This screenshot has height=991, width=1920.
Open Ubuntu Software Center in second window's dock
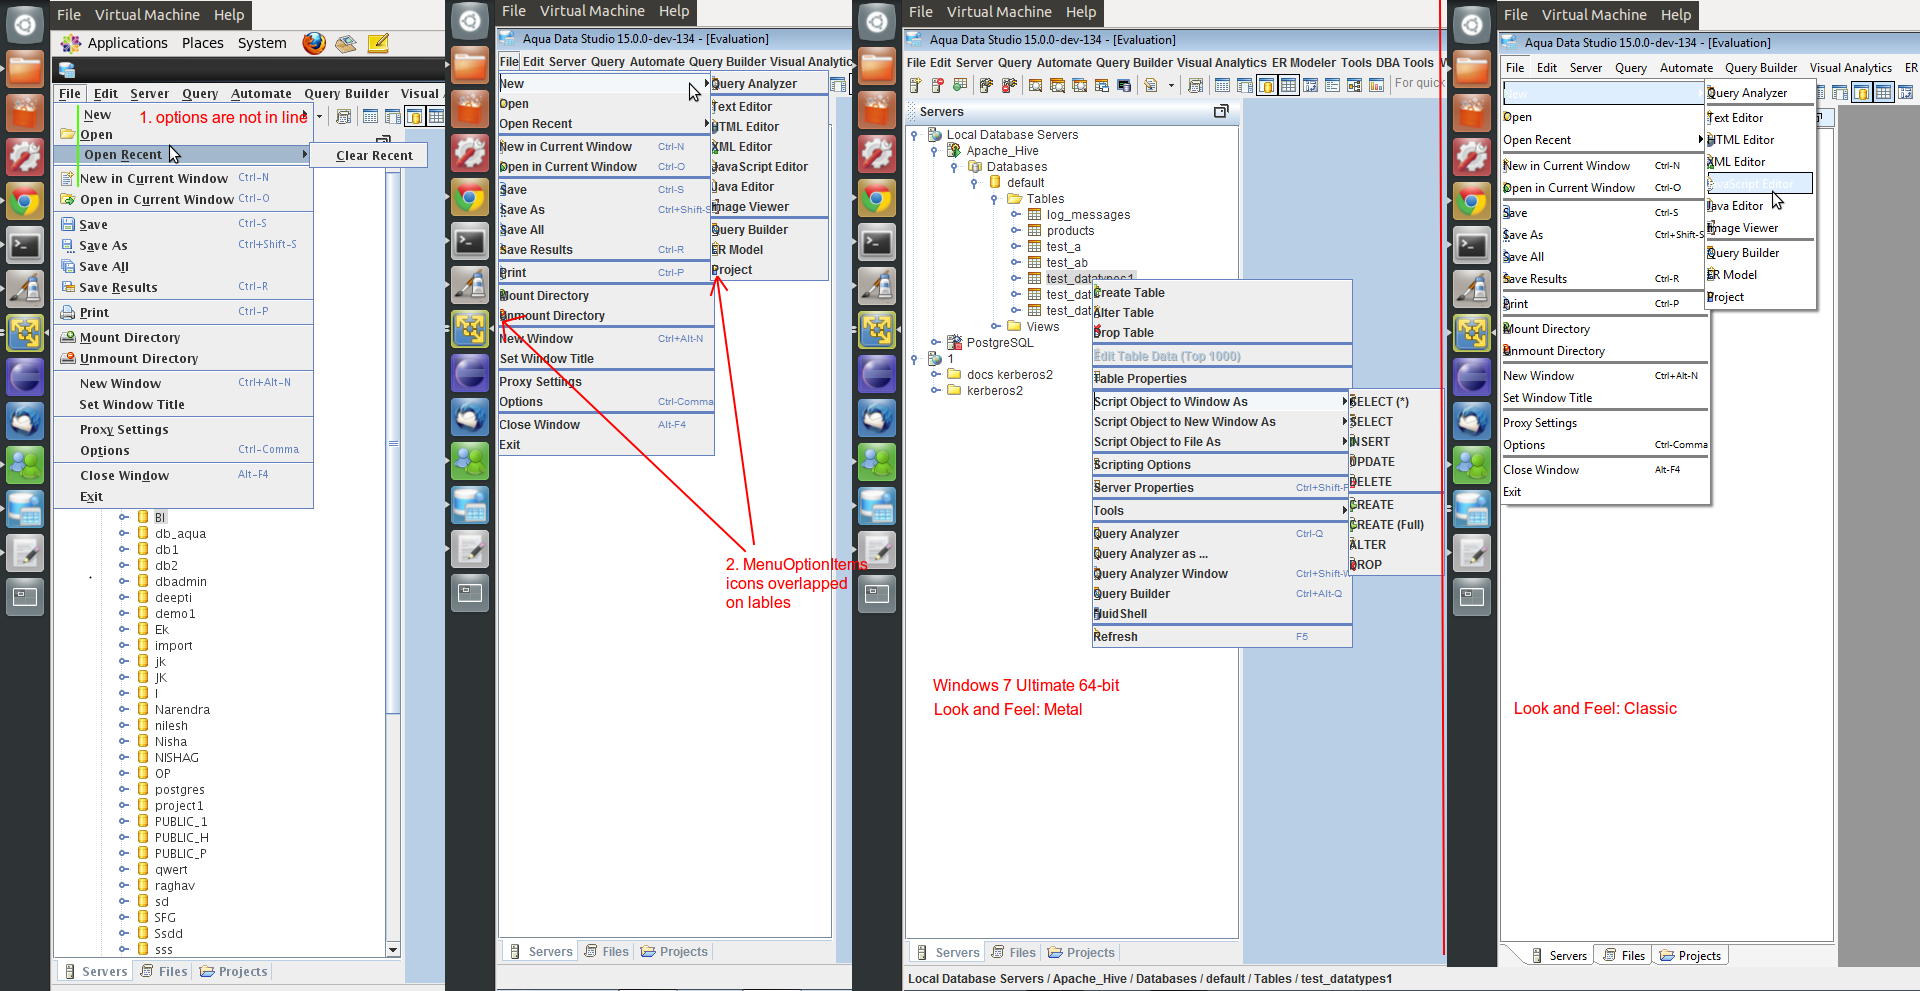[x=470, y=109]
